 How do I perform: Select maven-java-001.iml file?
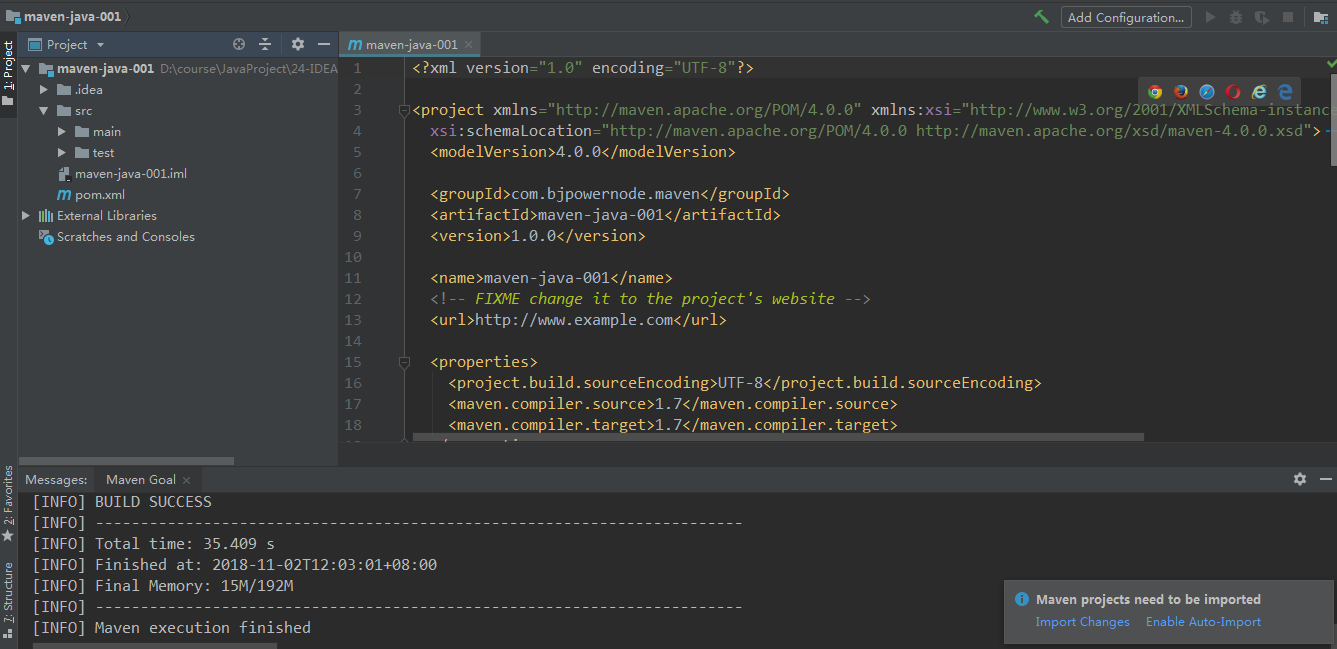click(130, 174)
